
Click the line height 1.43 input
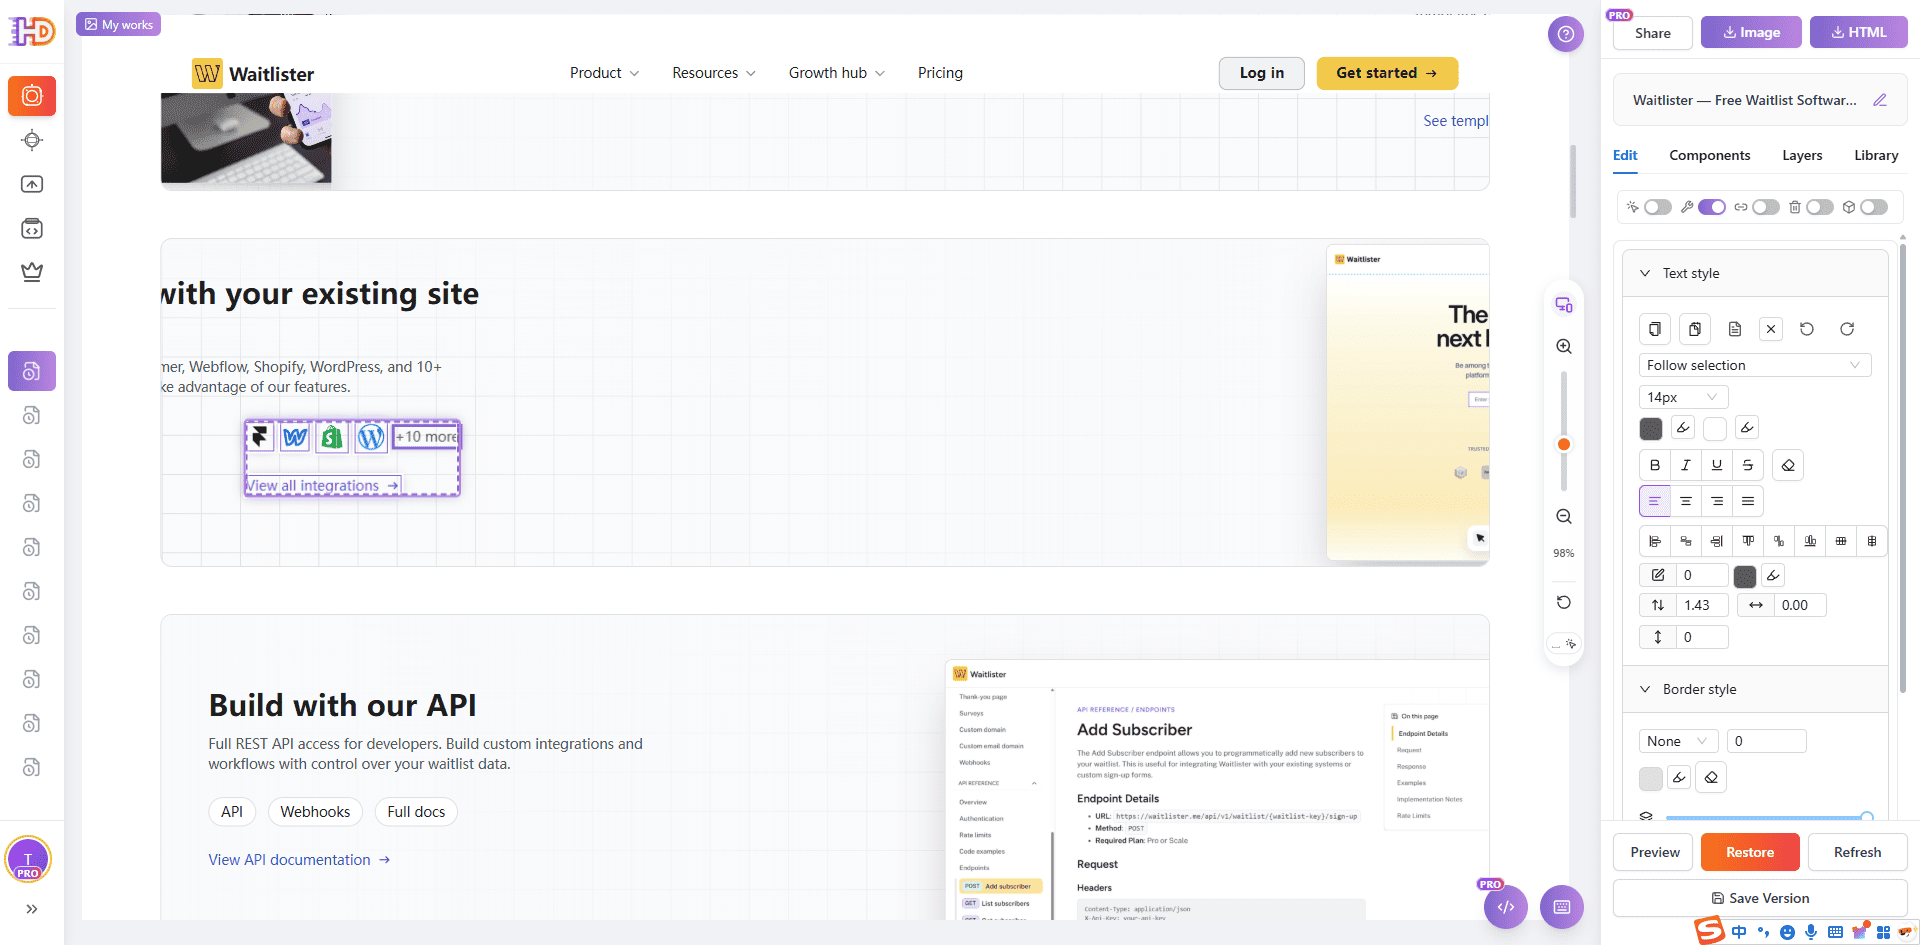click(1702, 605)
